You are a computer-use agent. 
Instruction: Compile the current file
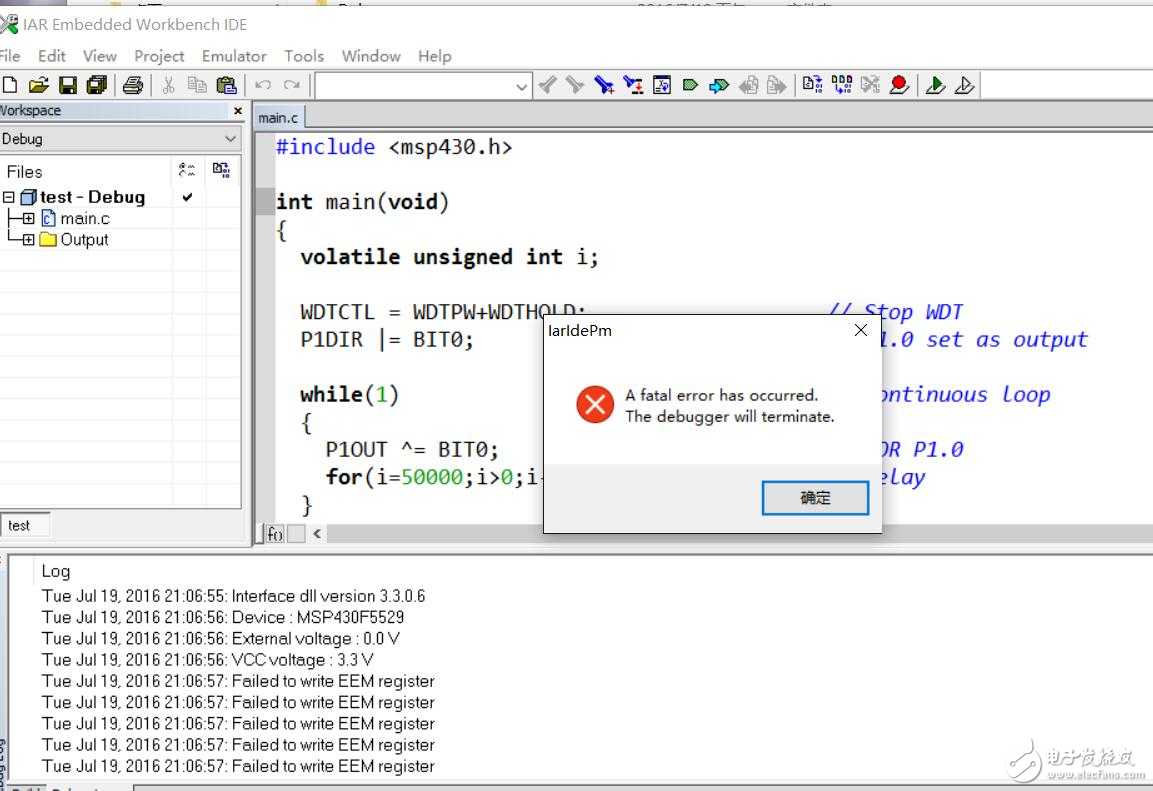pos(812,85)
